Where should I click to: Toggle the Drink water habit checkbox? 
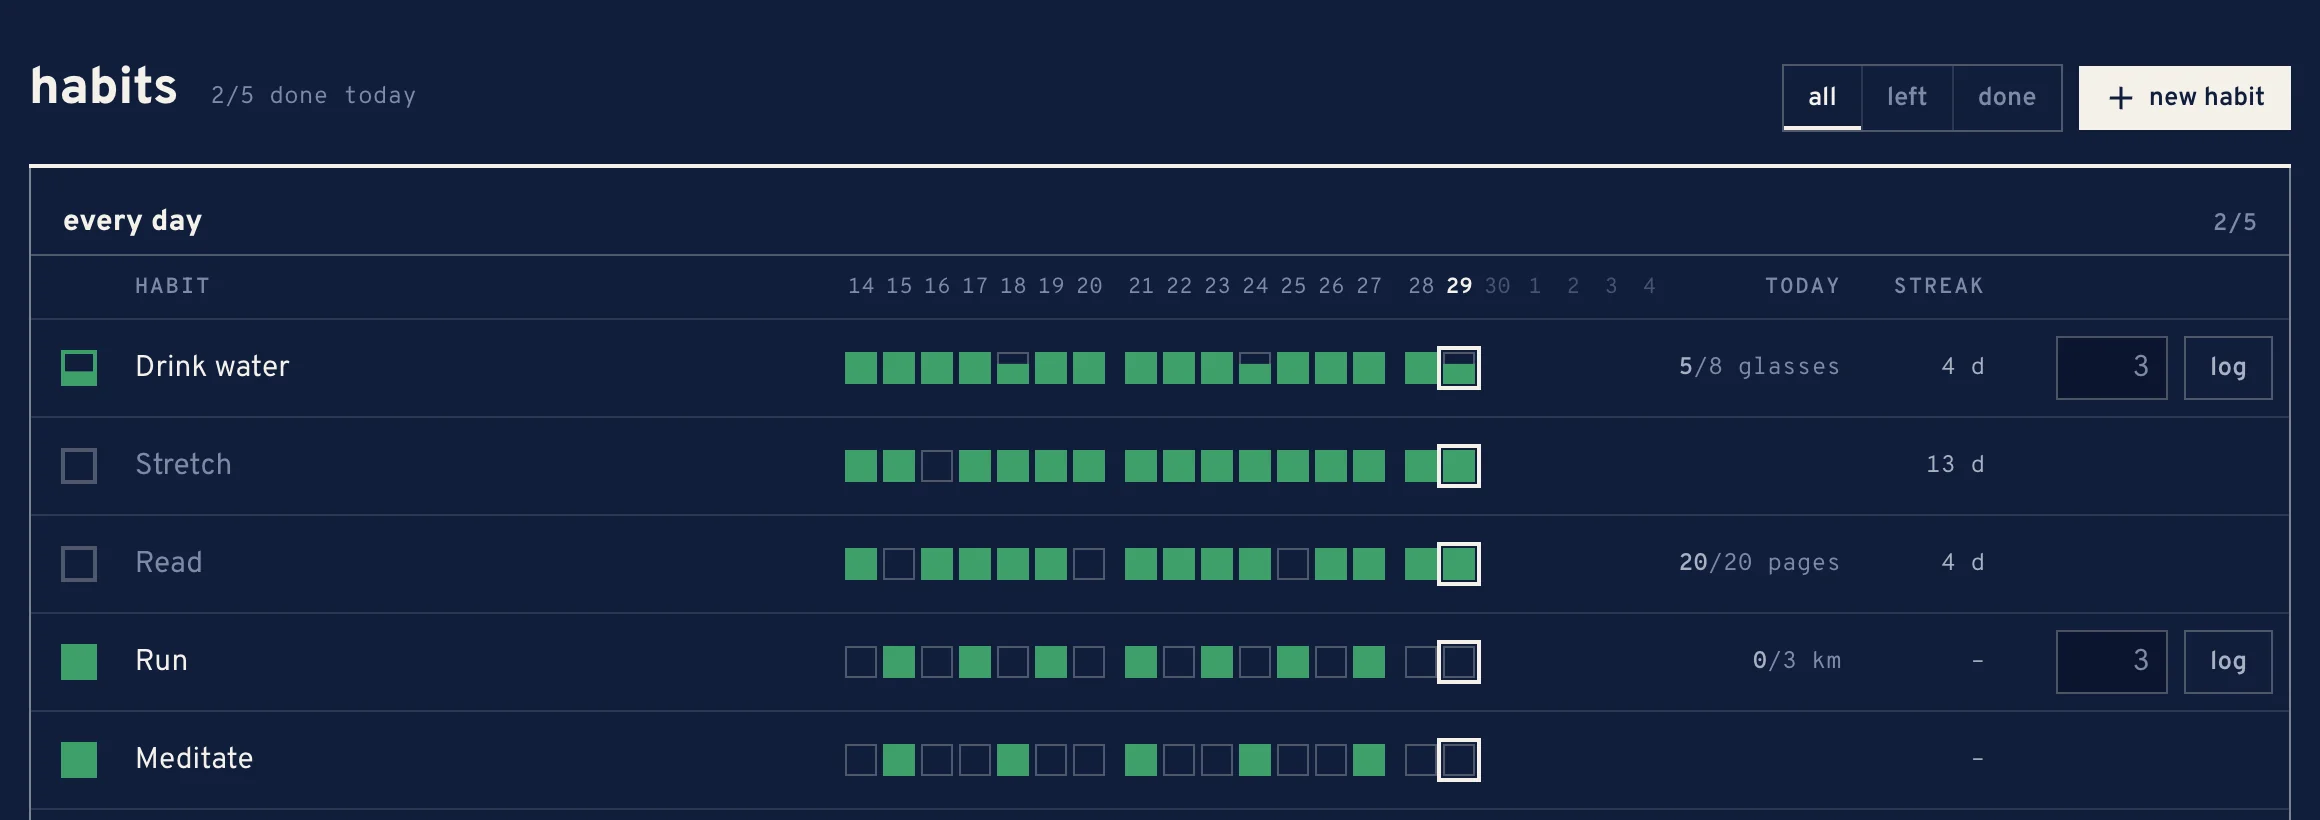point(79,368)
